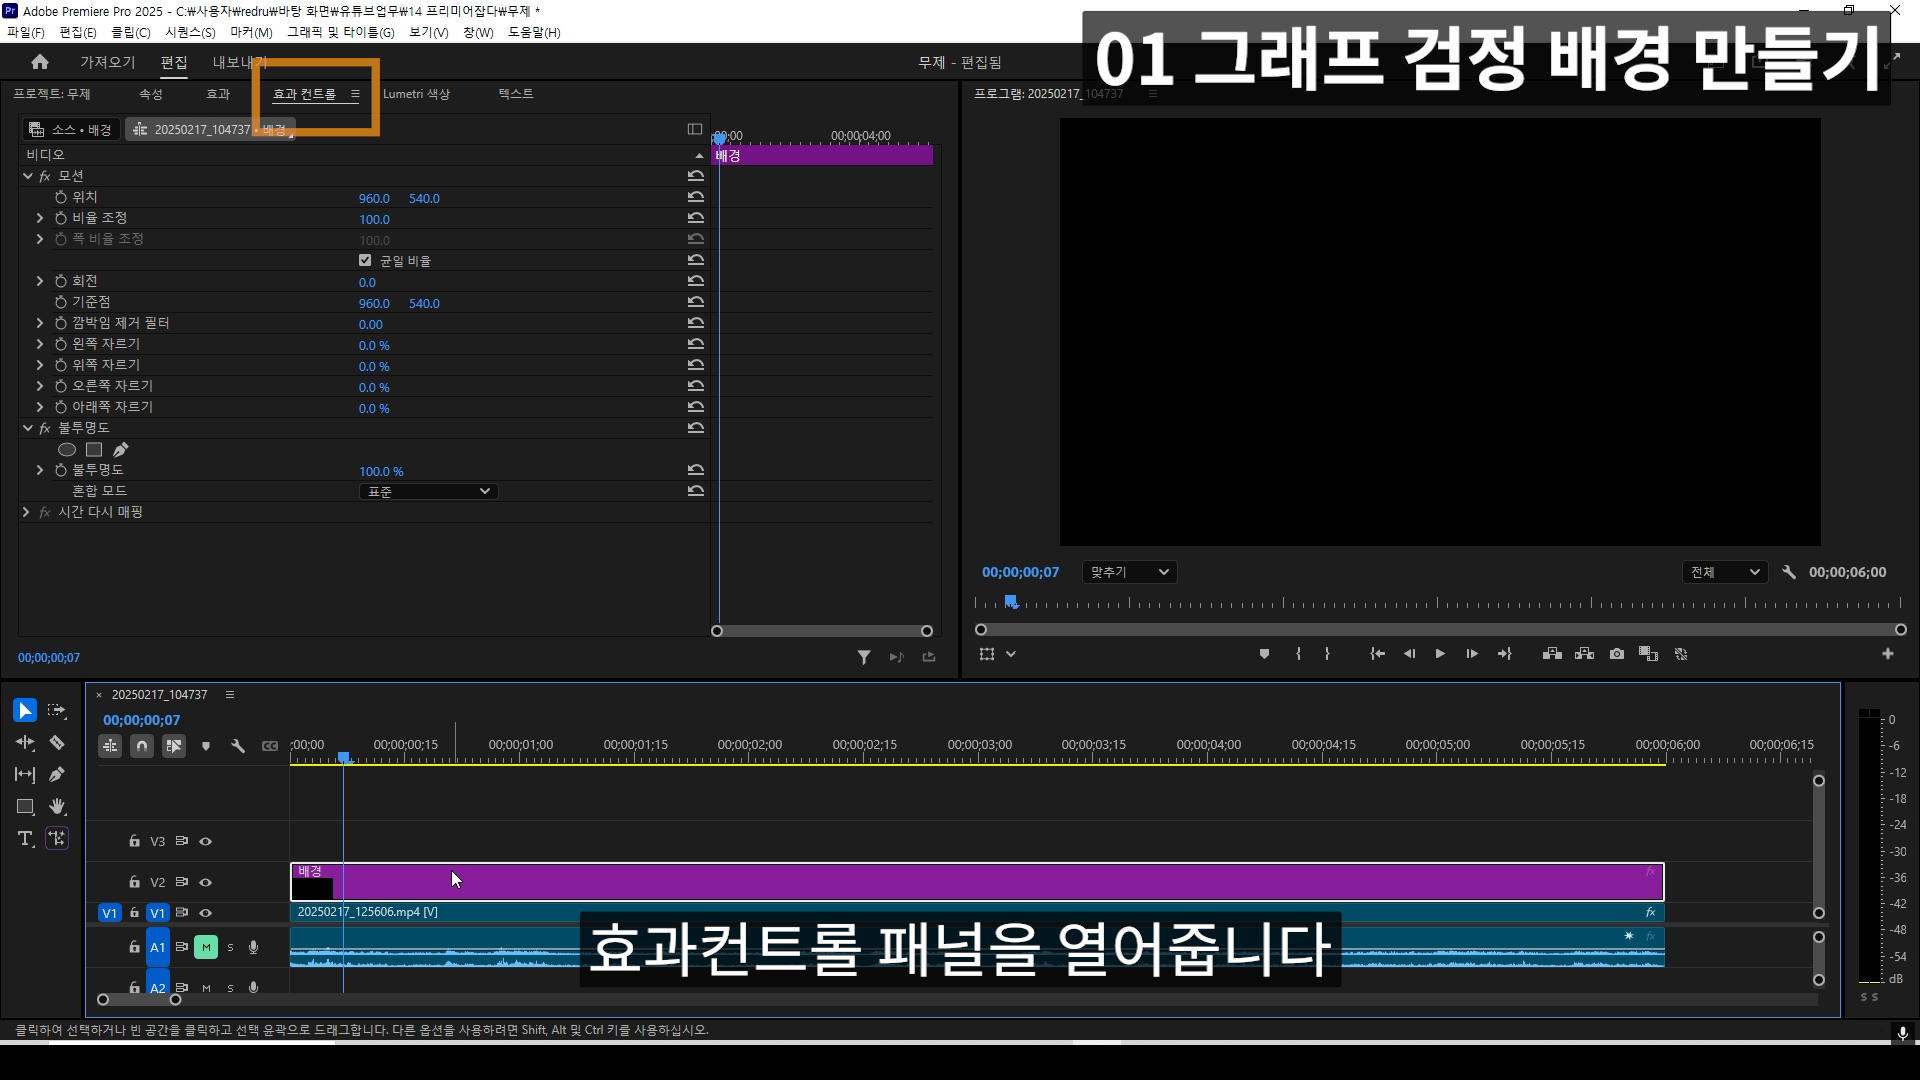
Task: Unmute audio track A1 M button
Action: [206, 947]
